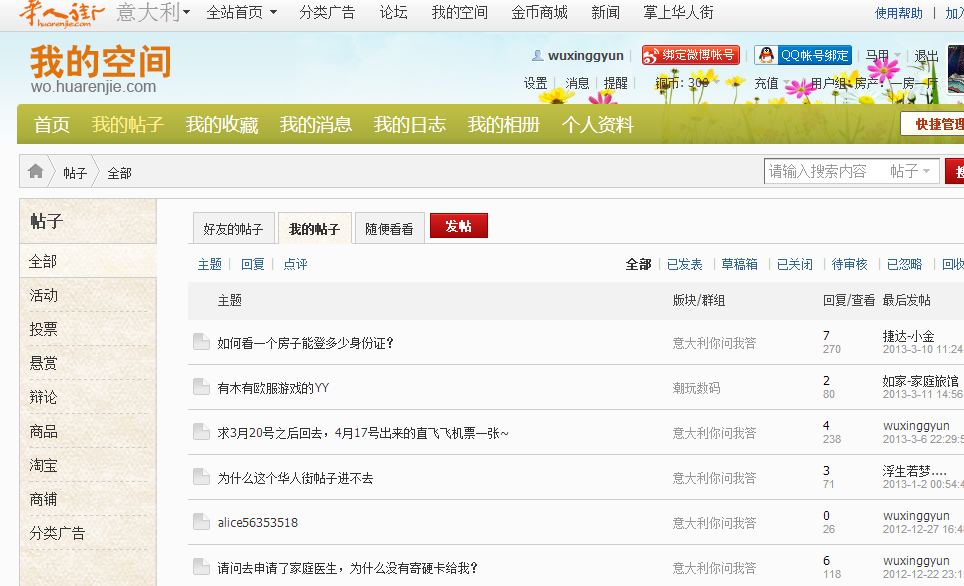Switch to the 随便看看 tab
Image resolution: width=964 pixels, height=586 pixels.
point(389,229)
